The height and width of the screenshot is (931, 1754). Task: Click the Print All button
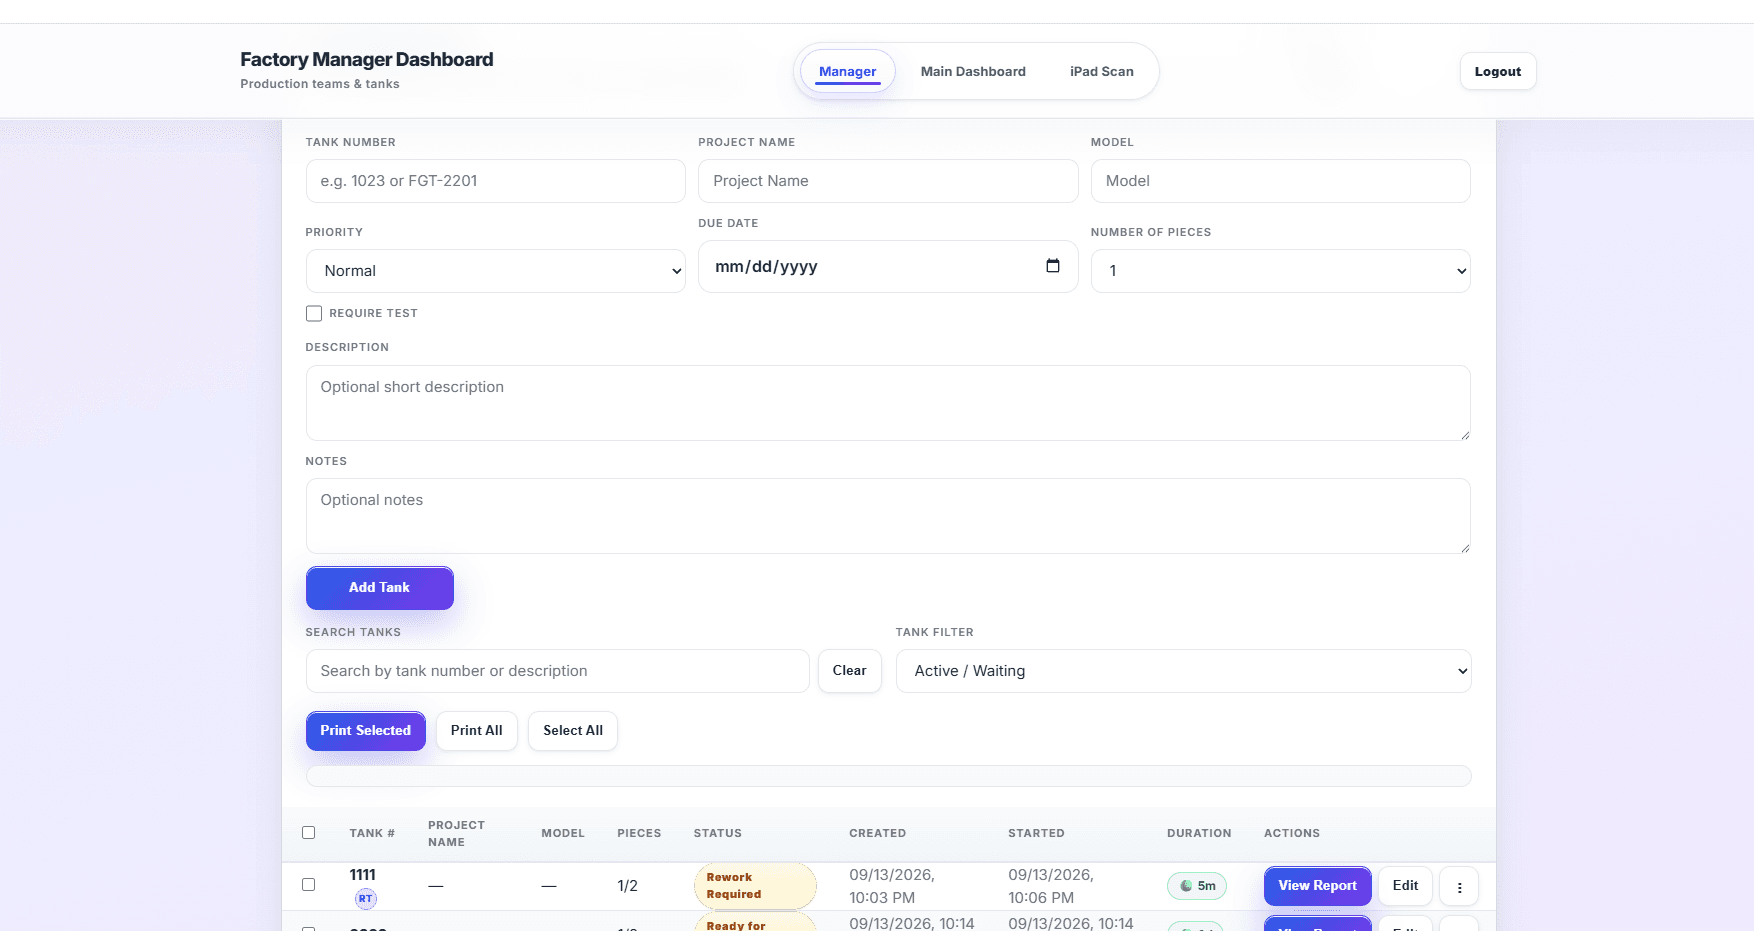[x=477, y=731]
